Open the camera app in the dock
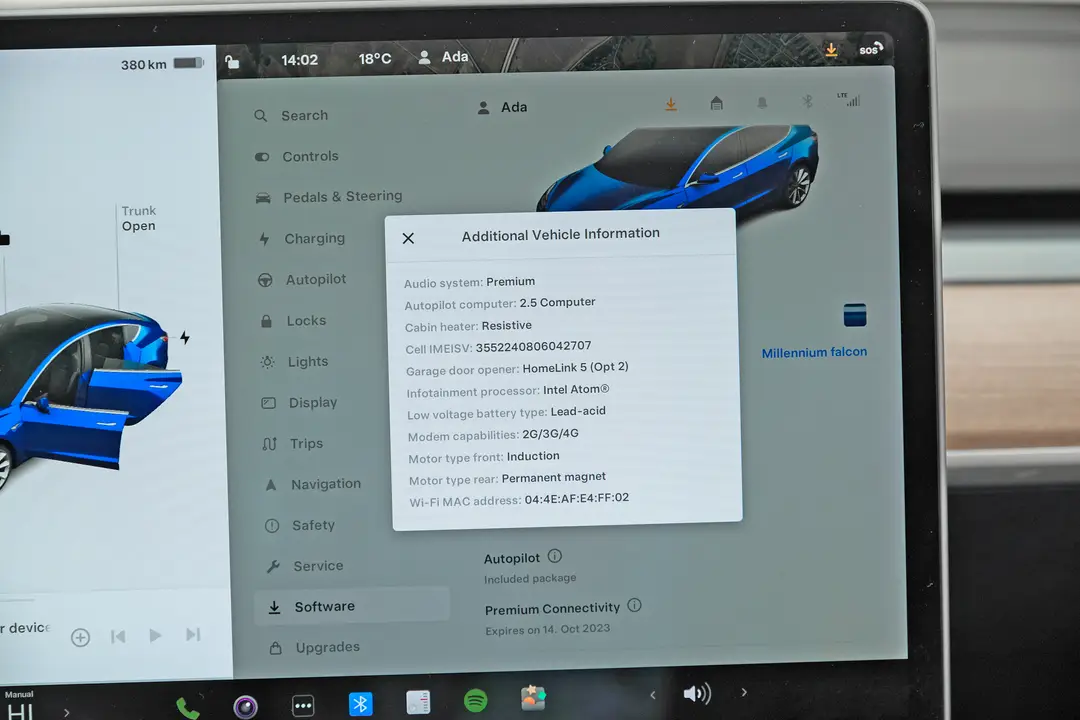The height and width of the screenshot is (720, 1080). 245,706
